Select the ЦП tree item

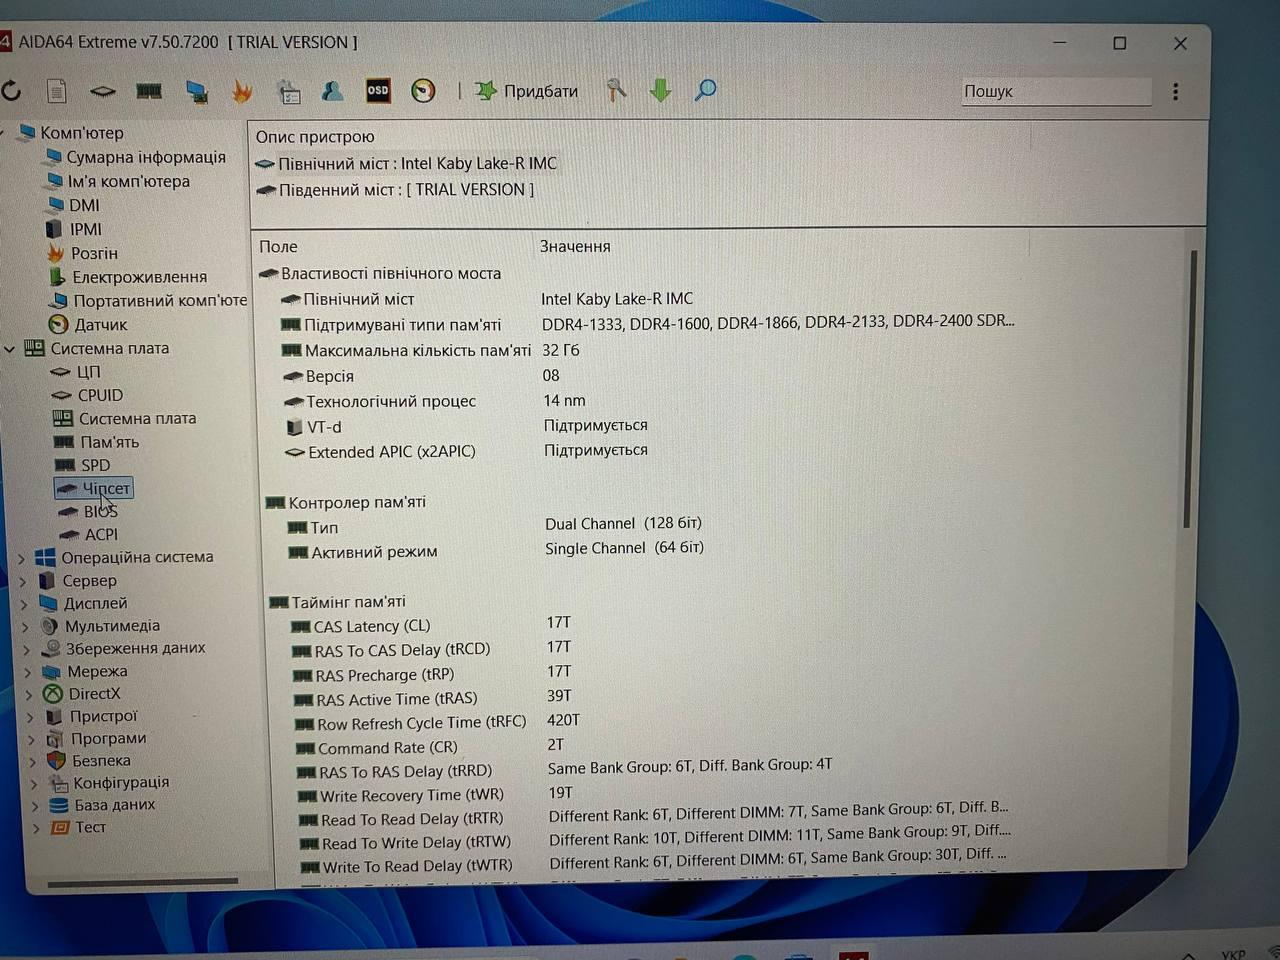(x=88, y=371)
